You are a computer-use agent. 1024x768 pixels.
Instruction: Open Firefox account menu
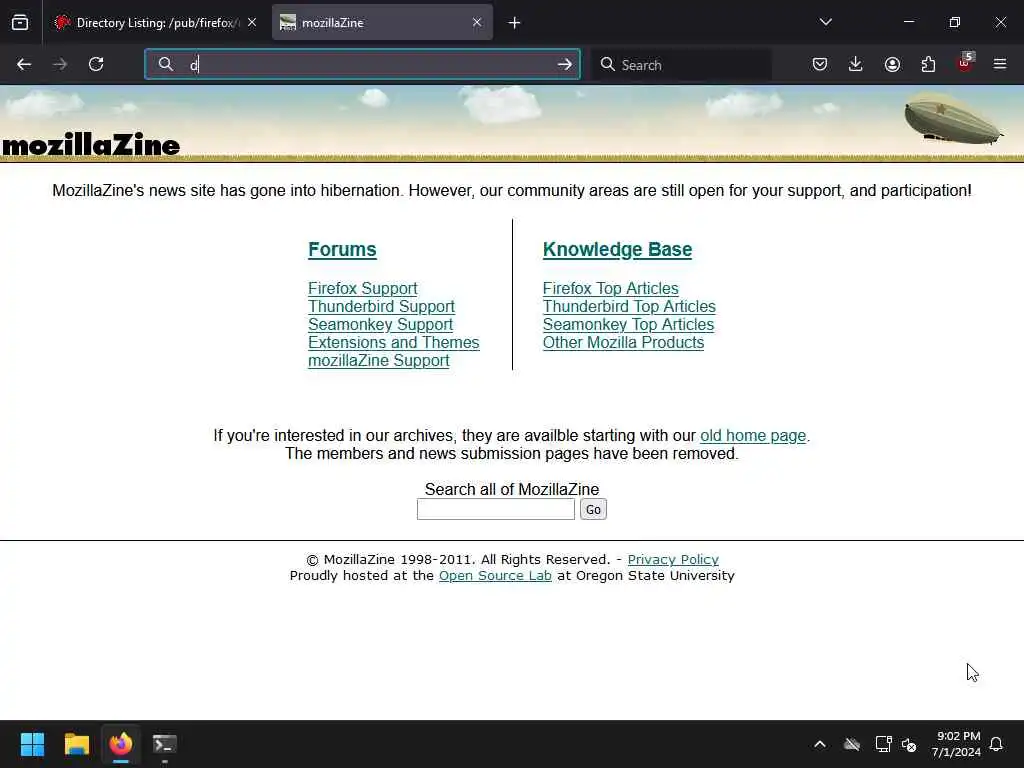pos(892,64)
